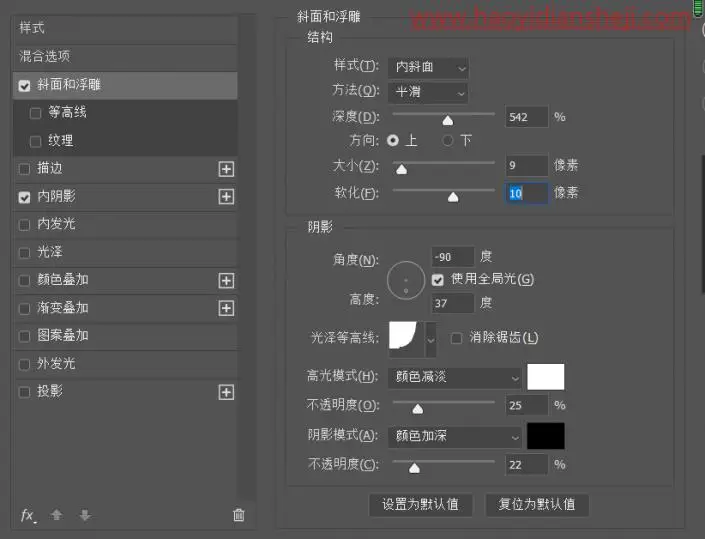The image size is (705, 539).
Task: Select the 斜面和浮雕 entry label
Action: [x=69, y=85]
